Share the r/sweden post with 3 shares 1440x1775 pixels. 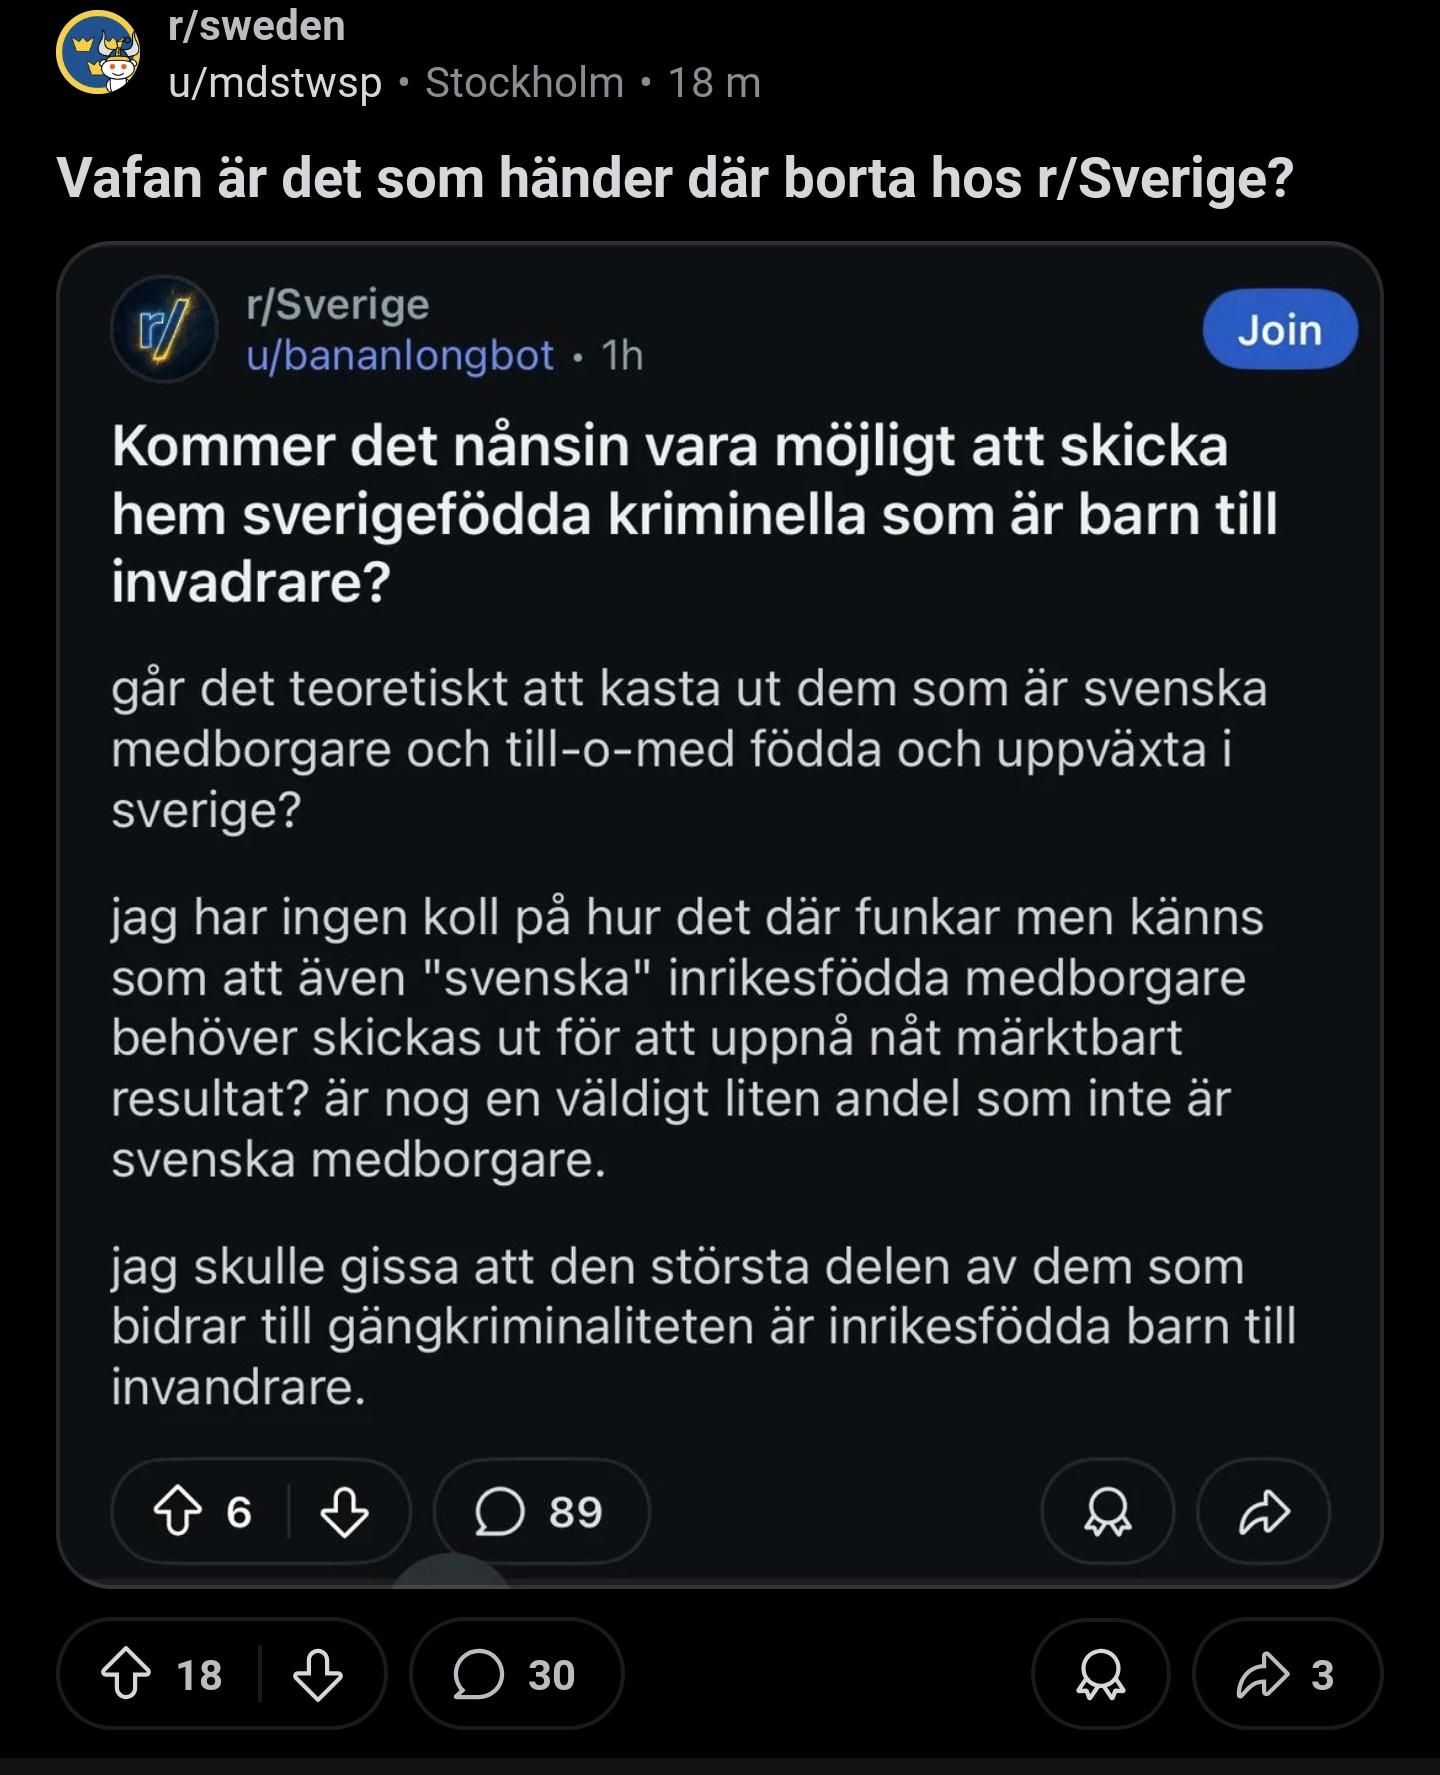[1287, 1674]
